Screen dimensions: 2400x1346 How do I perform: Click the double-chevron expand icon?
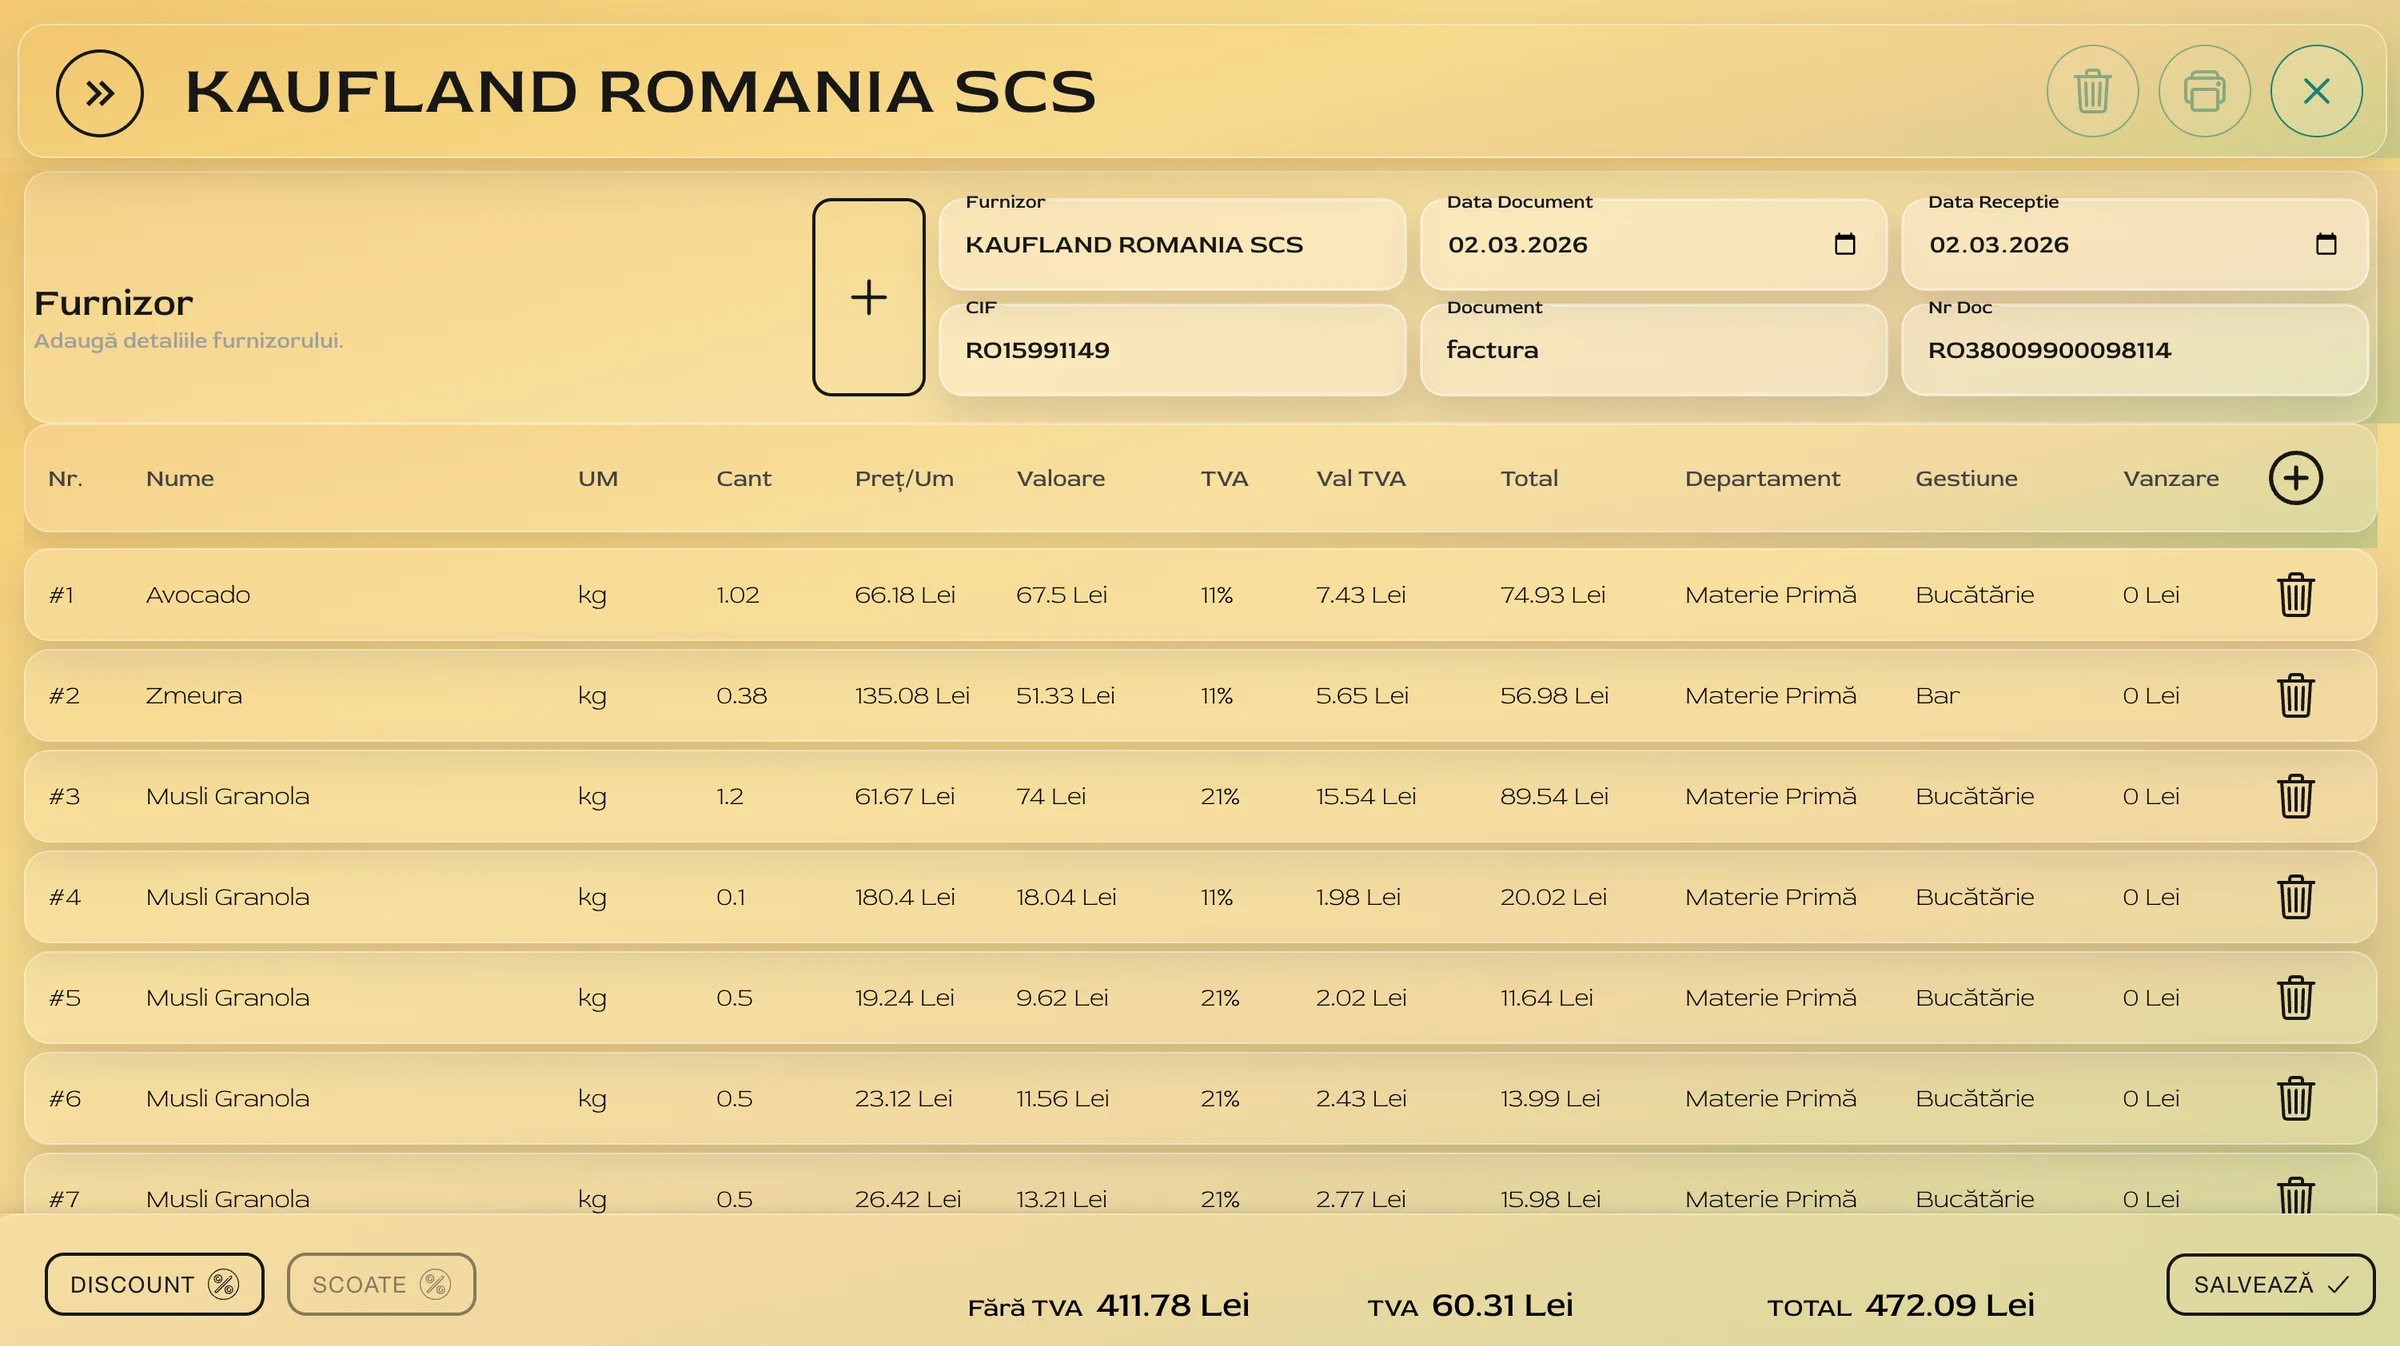(x=99, y=93)
